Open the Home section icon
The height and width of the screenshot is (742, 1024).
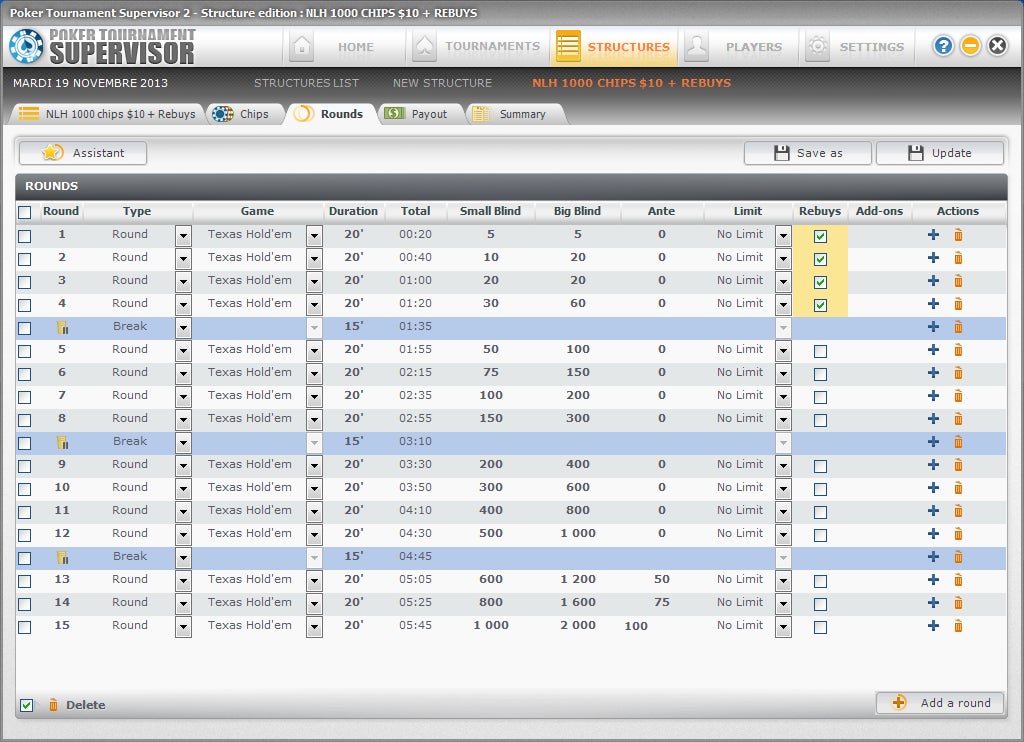[x=301, y=46]
